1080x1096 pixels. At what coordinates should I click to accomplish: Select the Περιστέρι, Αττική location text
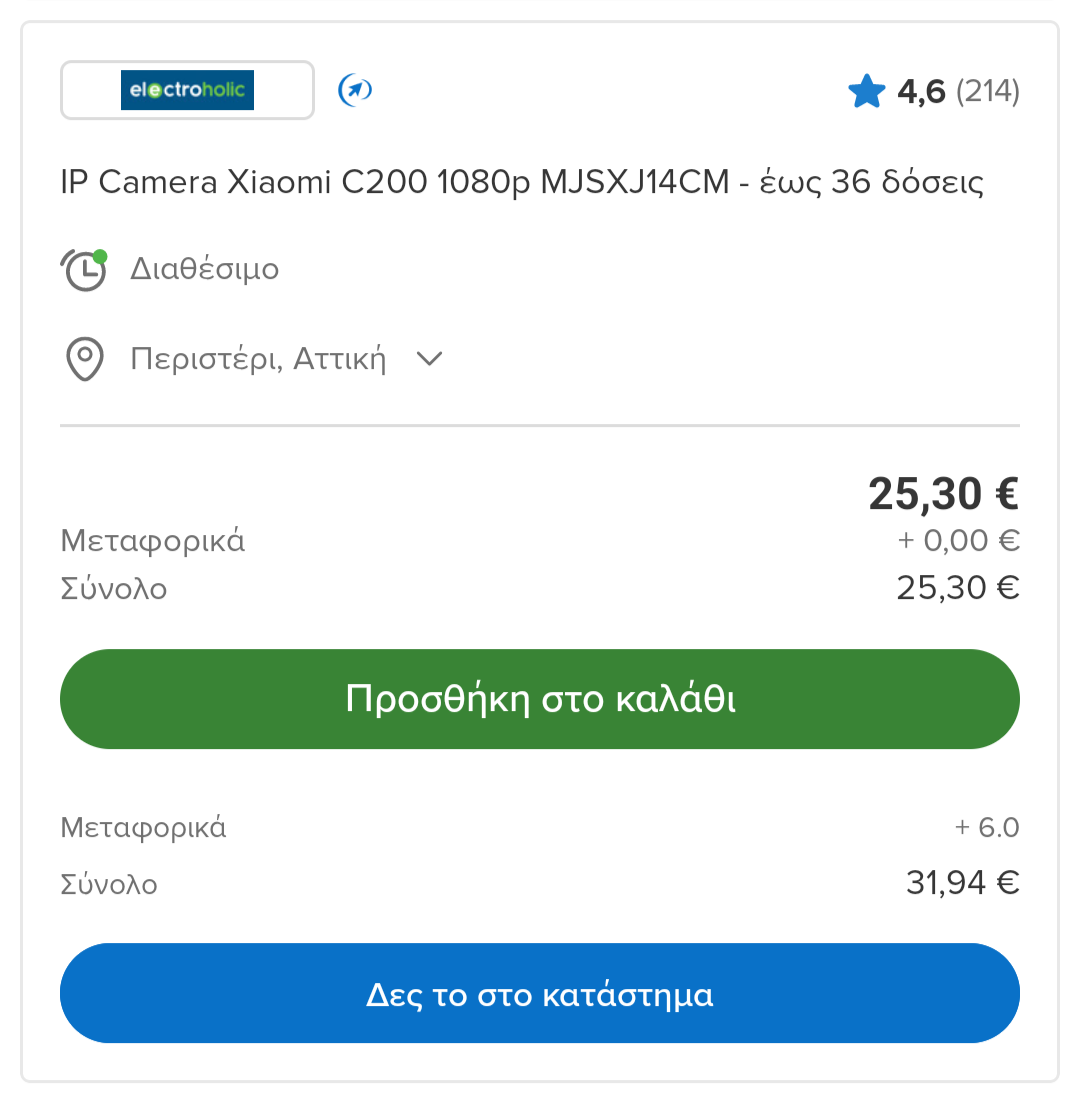[258, 359]
